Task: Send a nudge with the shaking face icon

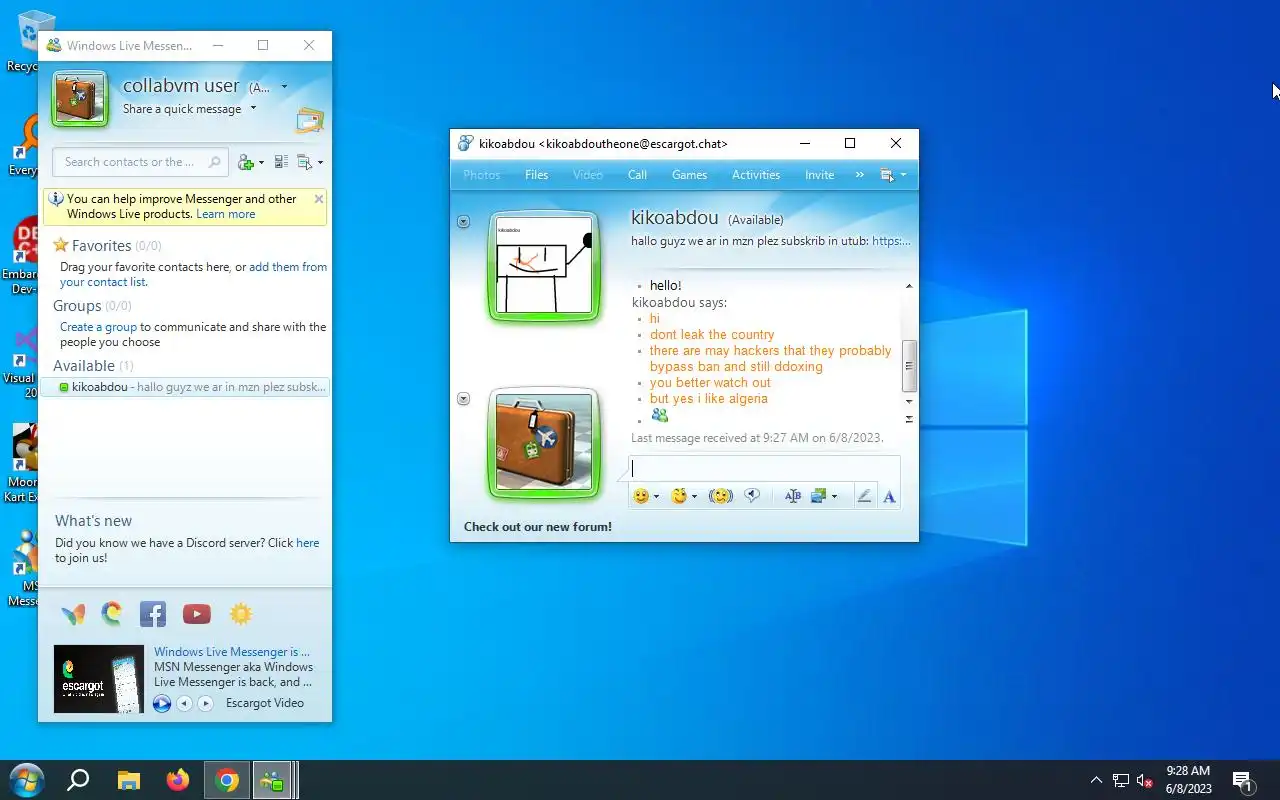Action: (720, 496)
